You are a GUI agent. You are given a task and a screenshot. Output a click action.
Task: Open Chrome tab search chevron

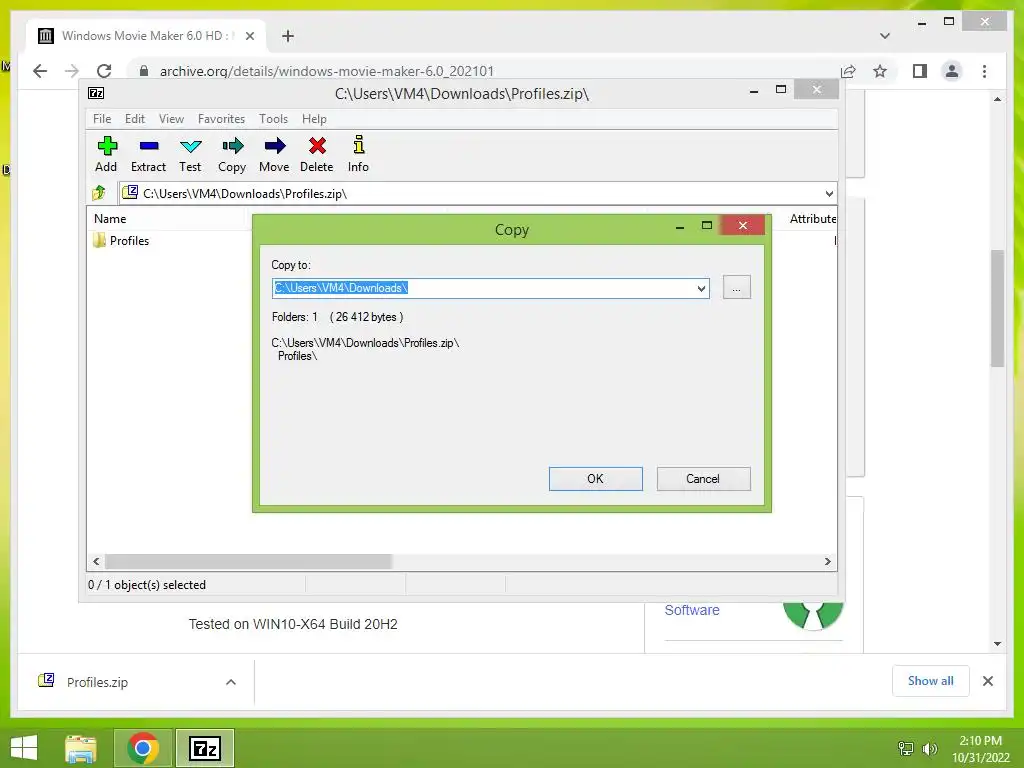[884, 36]
